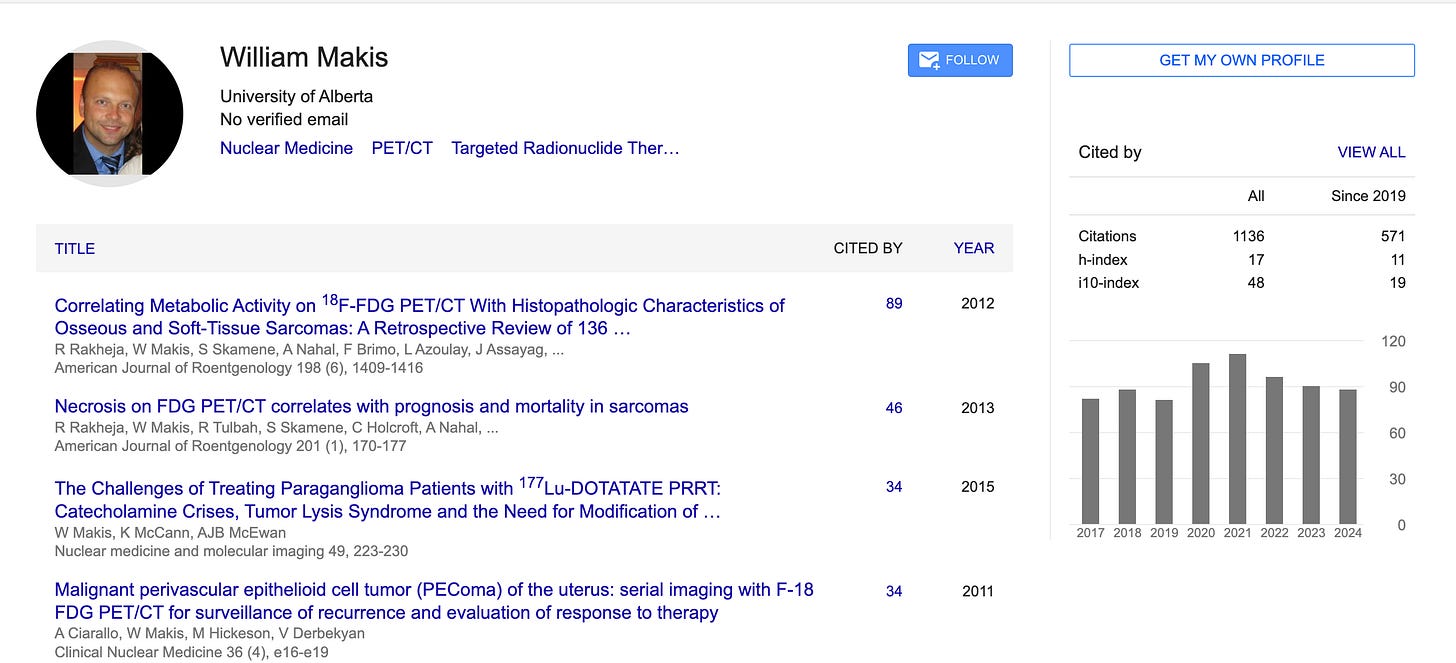This screenshot has width=1456, height=663.
Task: Open citation count 46
Action: click(x=894, y=407)
